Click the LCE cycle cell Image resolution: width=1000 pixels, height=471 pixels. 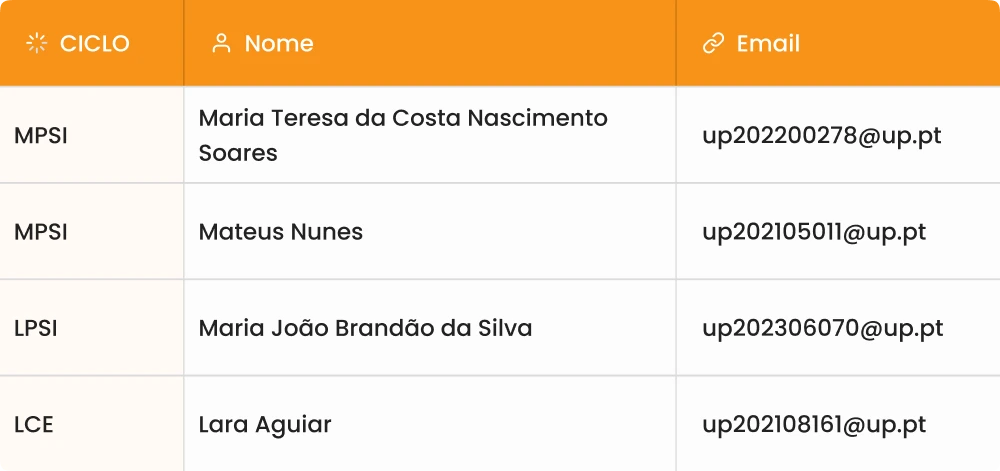(34, 424)
